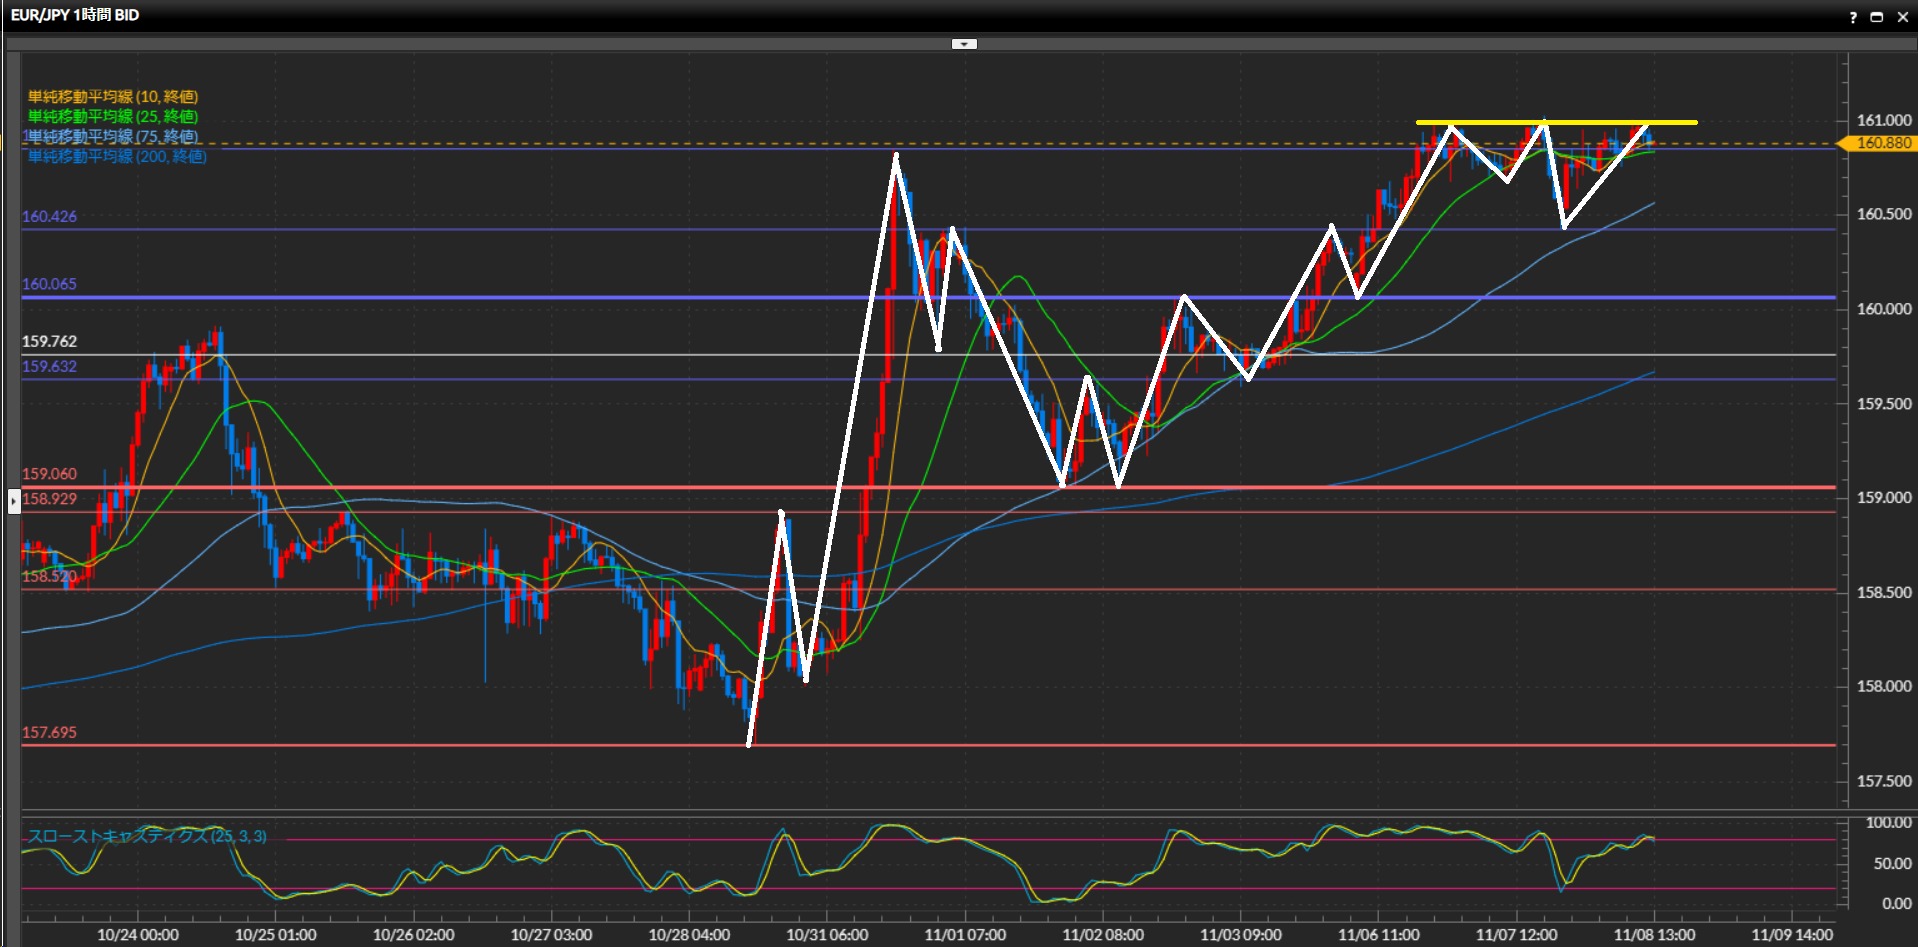
Task: Close the EUR/JPY chart window
Action: [1903, 17]
